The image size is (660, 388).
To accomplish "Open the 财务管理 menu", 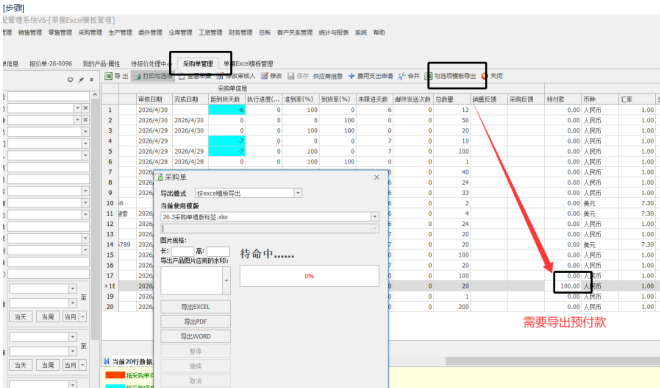I will (x=240, y=32).
